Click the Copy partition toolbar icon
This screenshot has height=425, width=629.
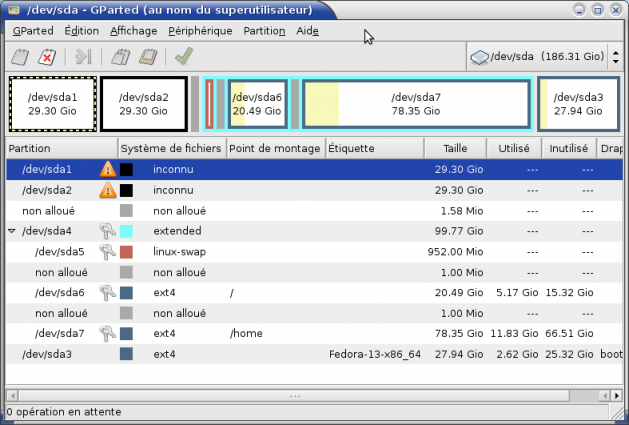pyautogui.click(x=120, y=57)
